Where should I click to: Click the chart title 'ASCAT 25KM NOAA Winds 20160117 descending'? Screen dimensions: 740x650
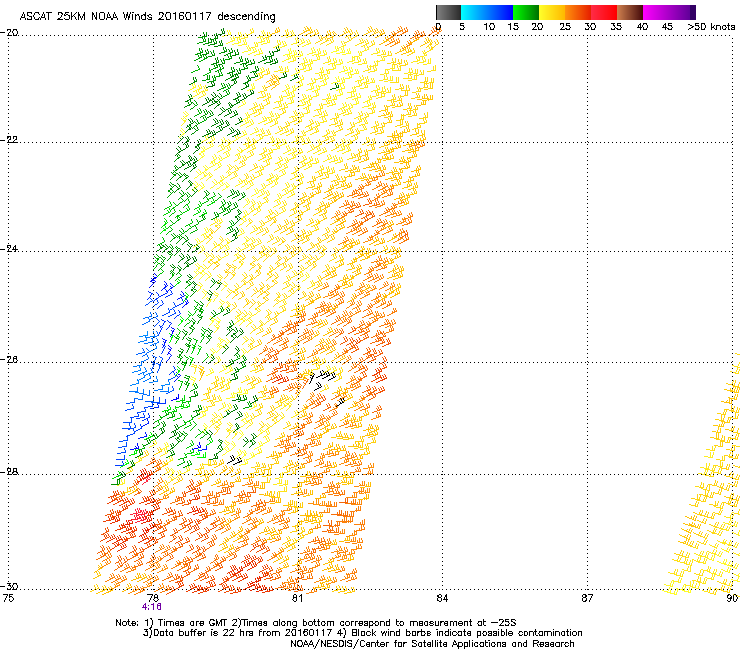click(147, 16)
